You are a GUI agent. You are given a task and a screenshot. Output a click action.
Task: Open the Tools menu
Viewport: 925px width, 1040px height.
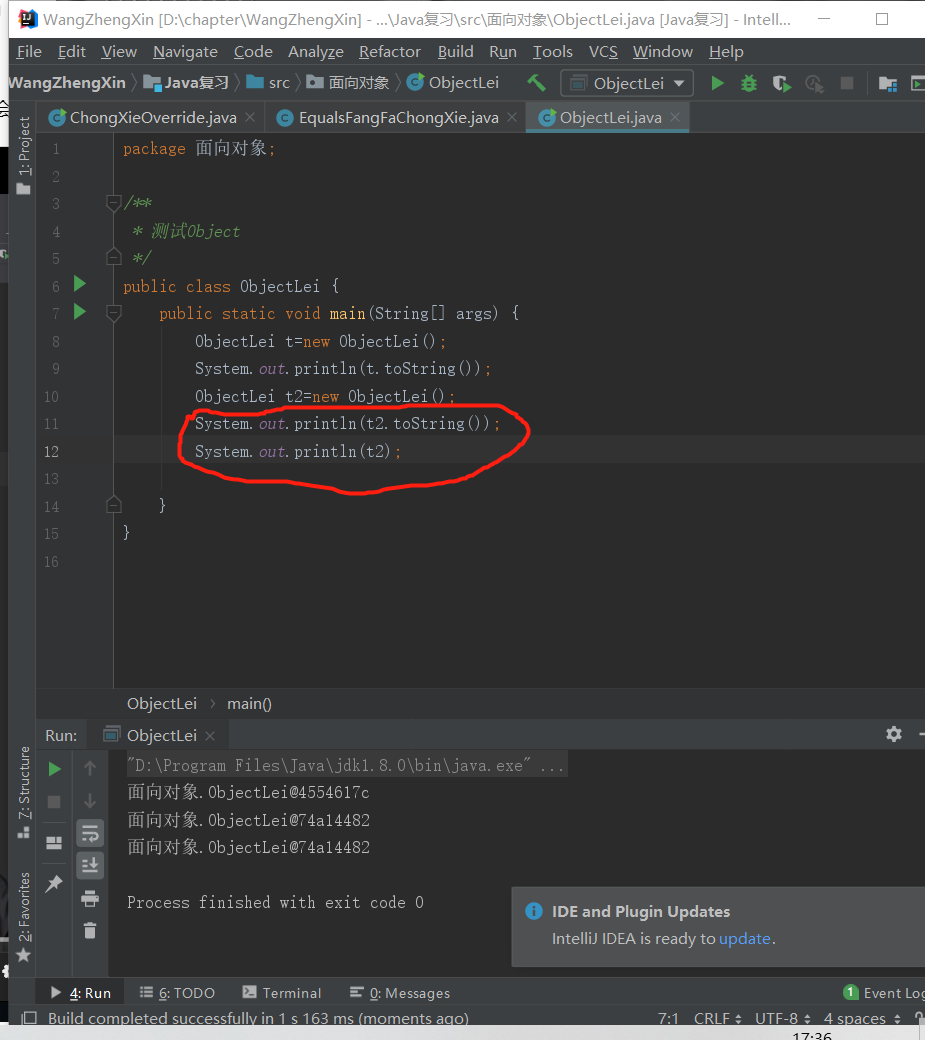(552, 52)
